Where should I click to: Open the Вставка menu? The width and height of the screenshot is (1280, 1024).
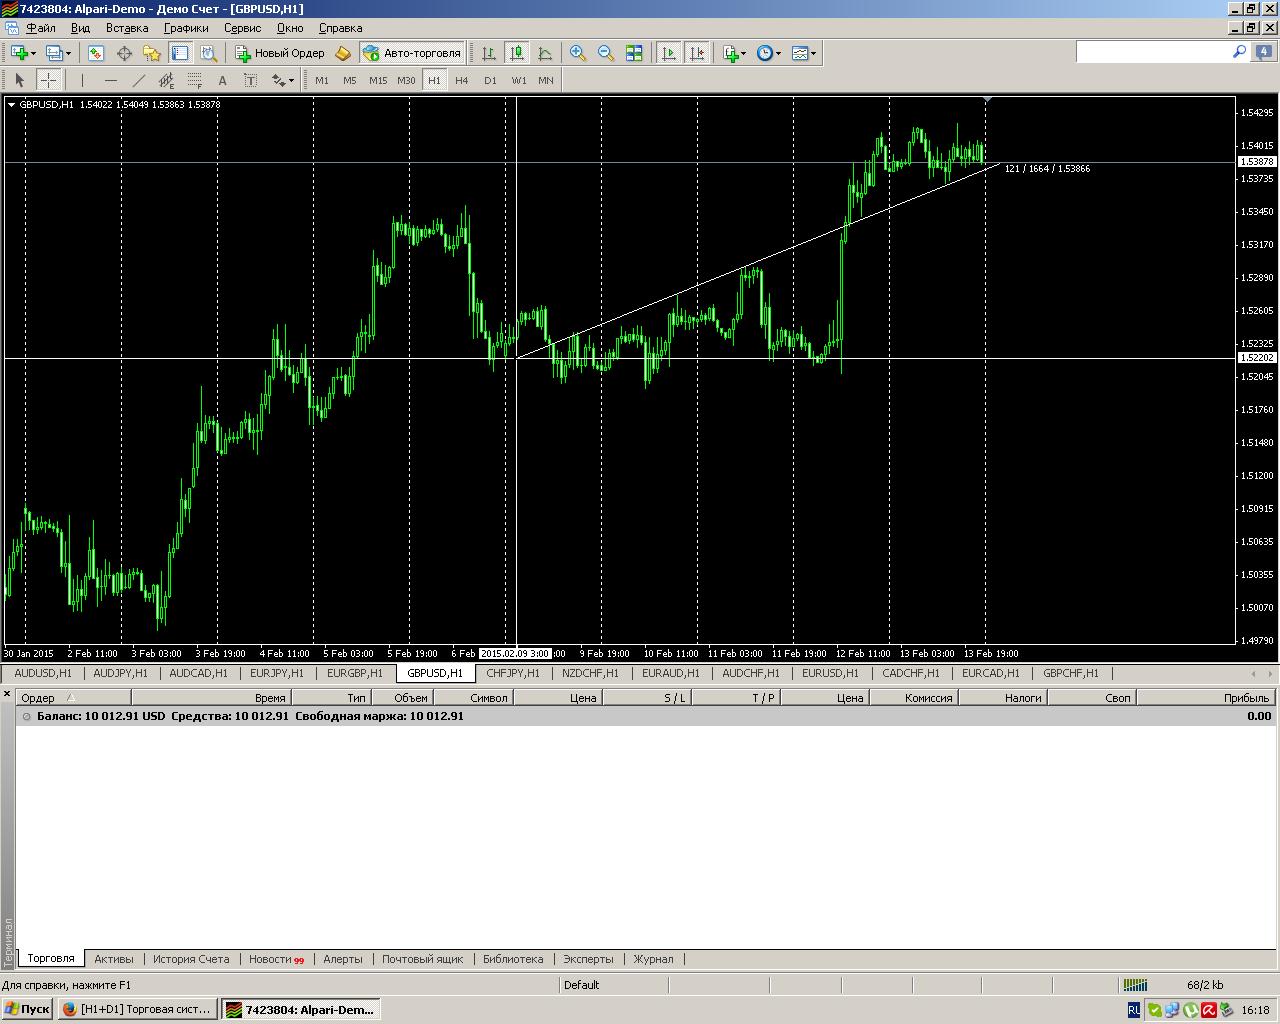(x=127, y=28)
